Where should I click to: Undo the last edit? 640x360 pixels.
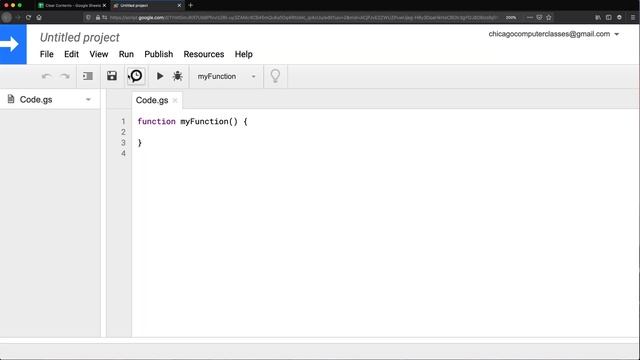coord(47,76)
